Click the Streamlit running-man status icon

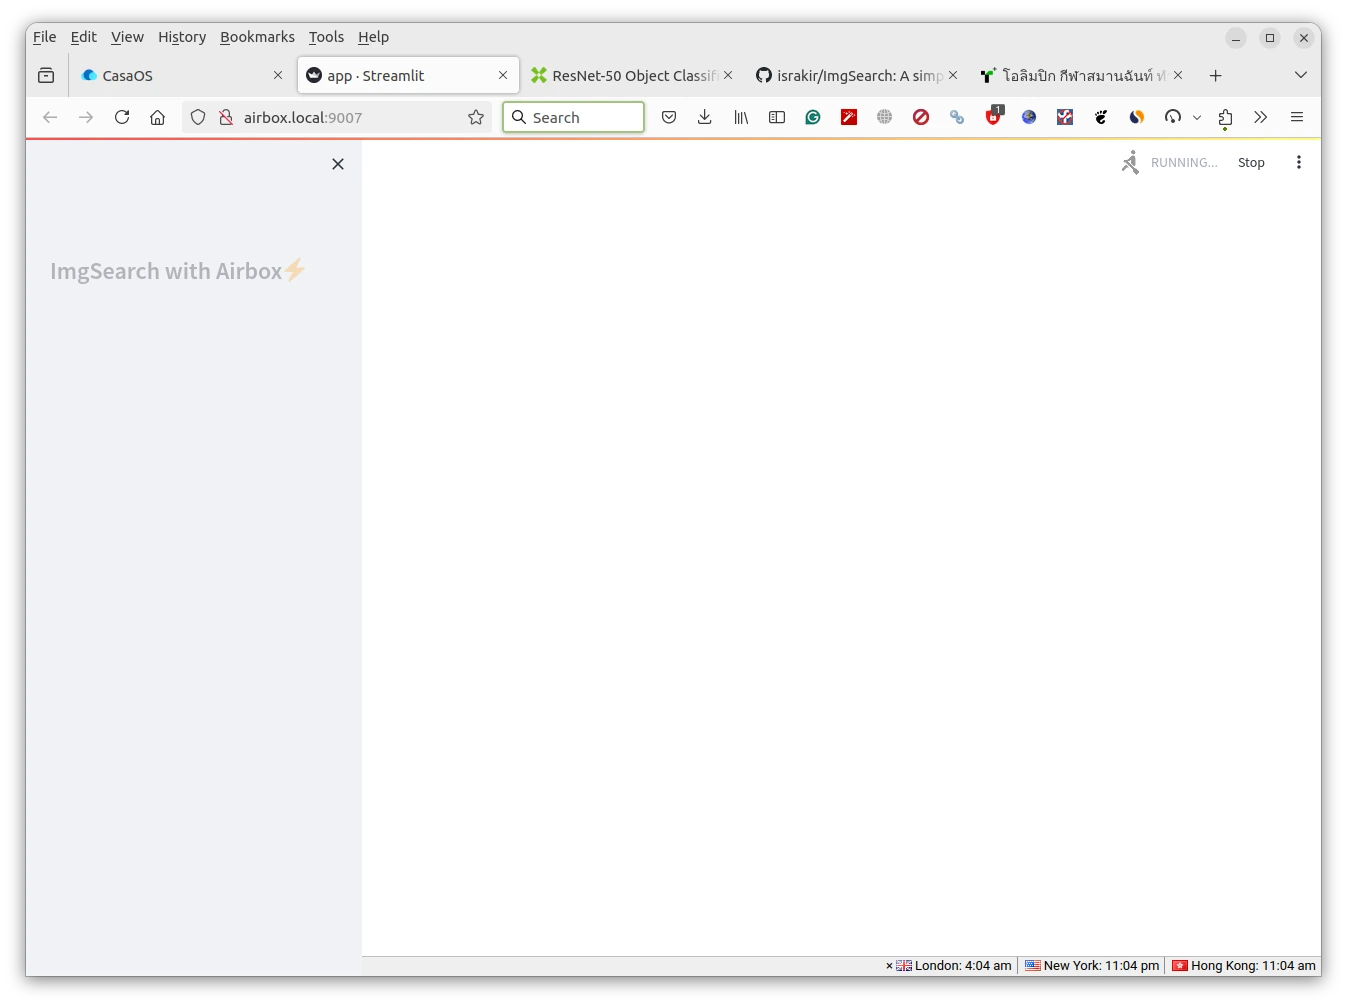1130,162
